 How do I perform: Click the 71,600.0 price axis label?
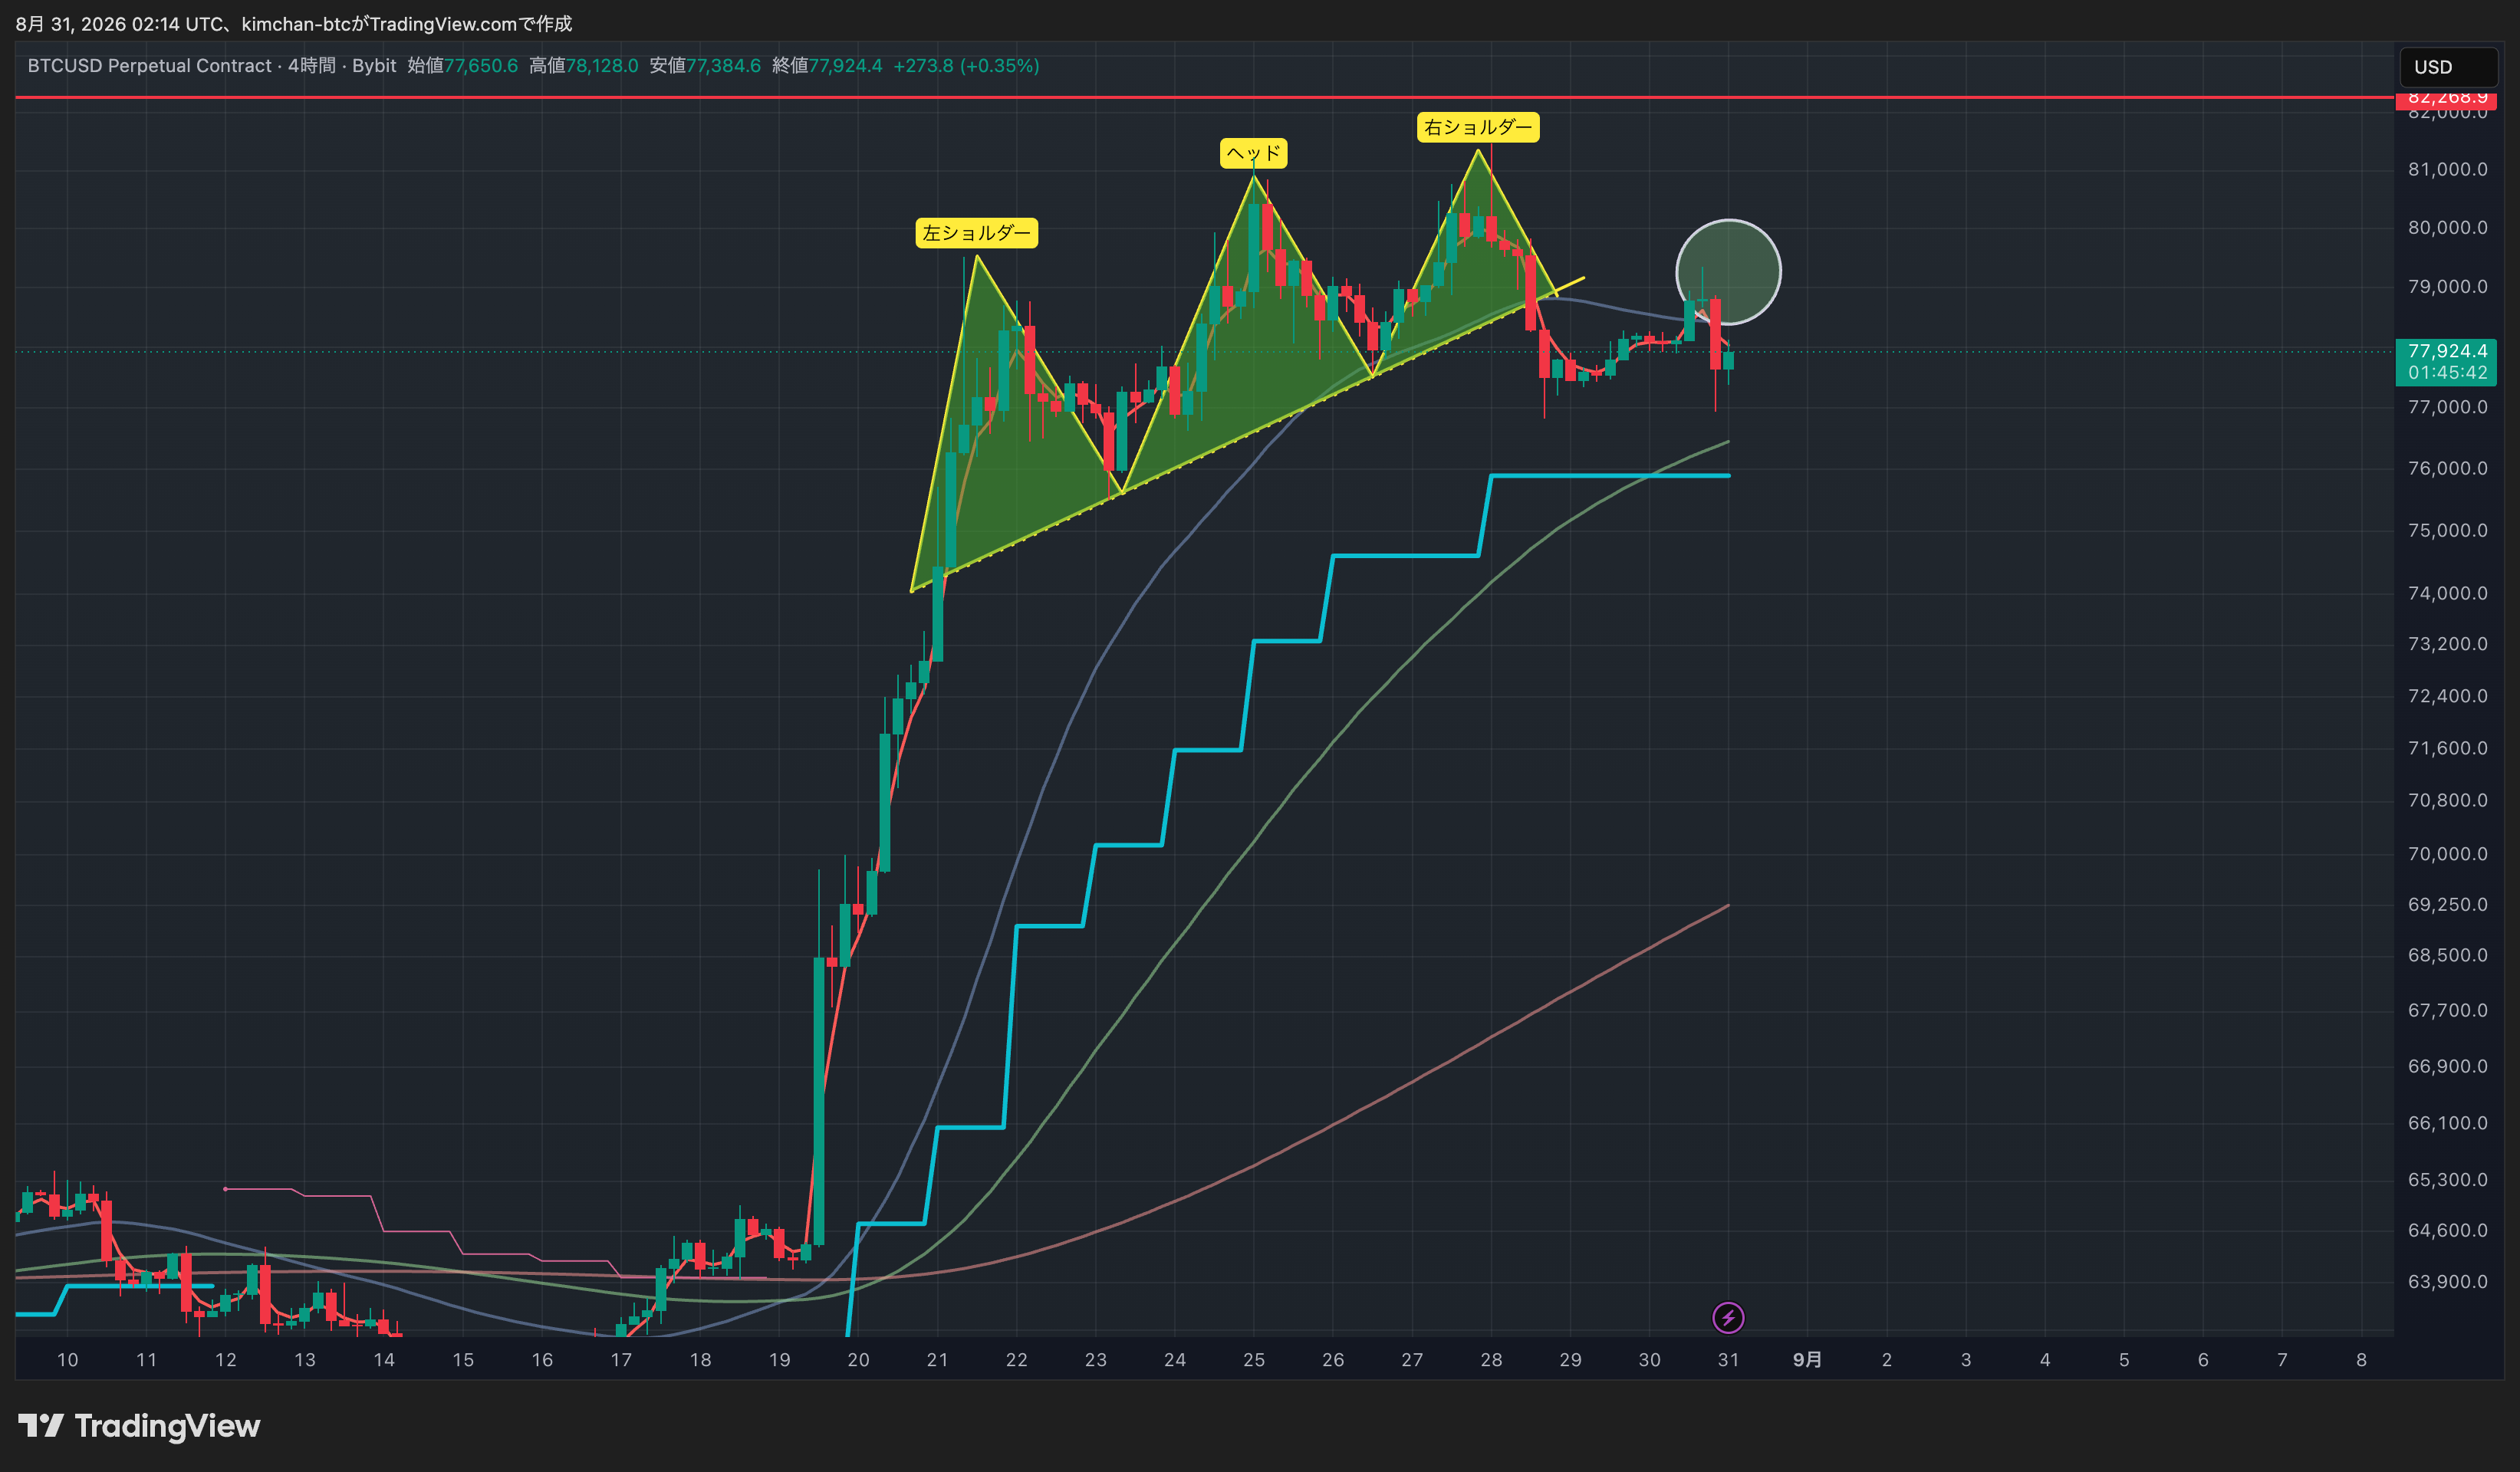pyautogui.click(x=2447, y=748)
